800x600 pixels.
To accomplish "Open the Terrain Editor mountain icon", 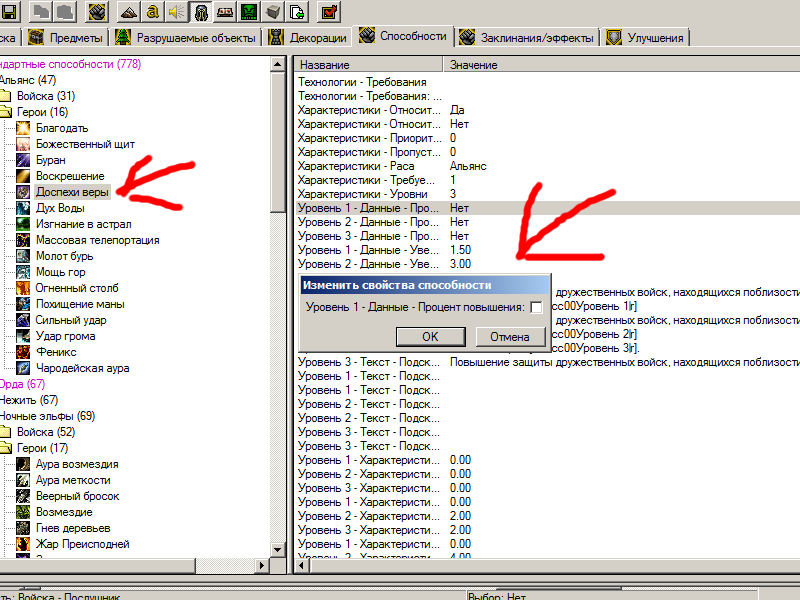I will (x=128, y=11).
